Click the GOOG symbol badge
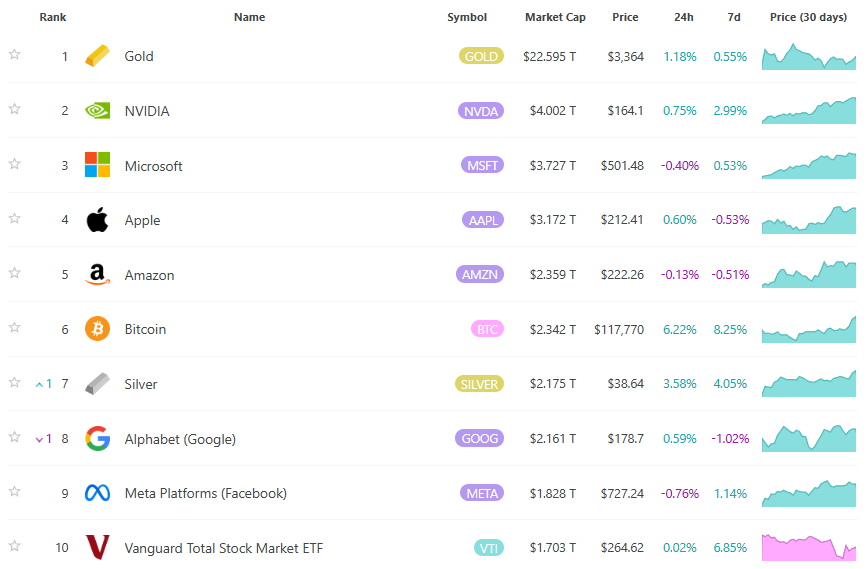 tap(479, 439)
